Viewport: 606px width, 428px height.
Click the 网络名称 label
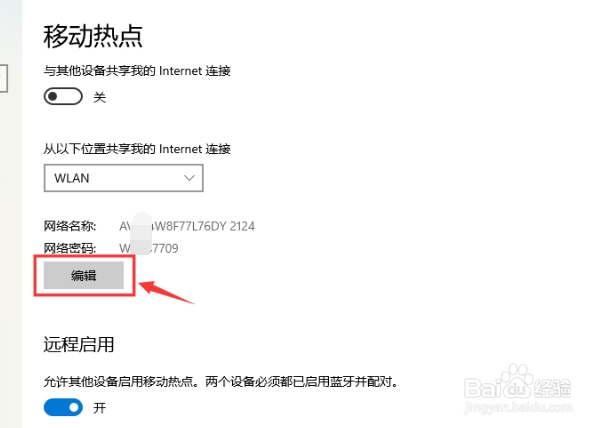(x=70, y=226)
